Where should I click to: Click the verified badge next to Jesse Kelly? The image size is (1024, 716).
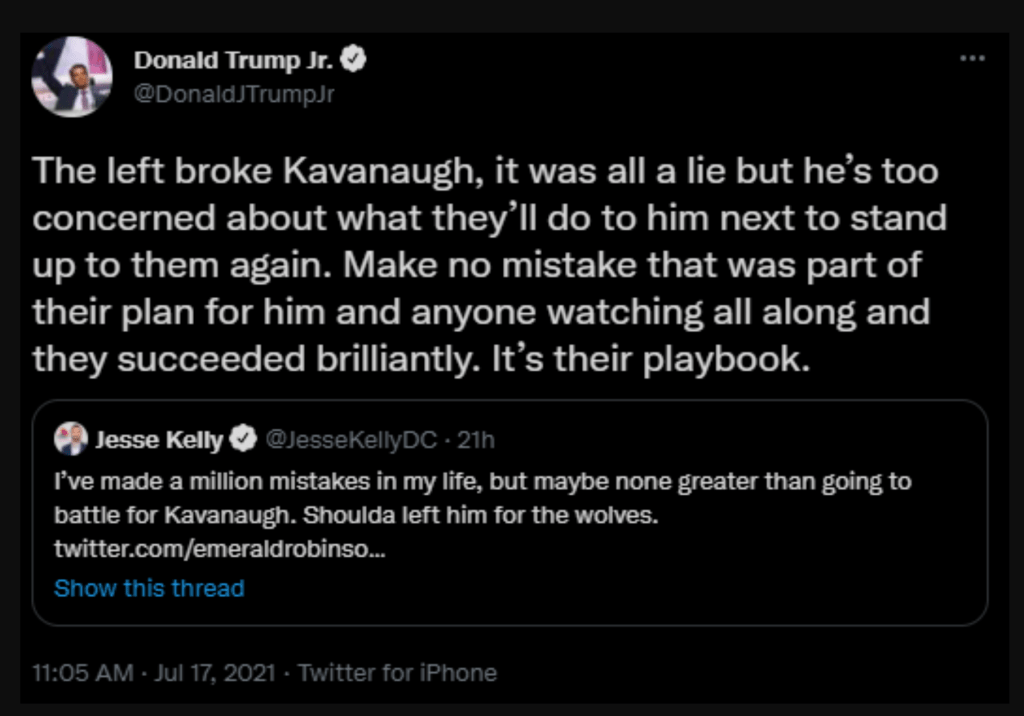coord(243,439)
